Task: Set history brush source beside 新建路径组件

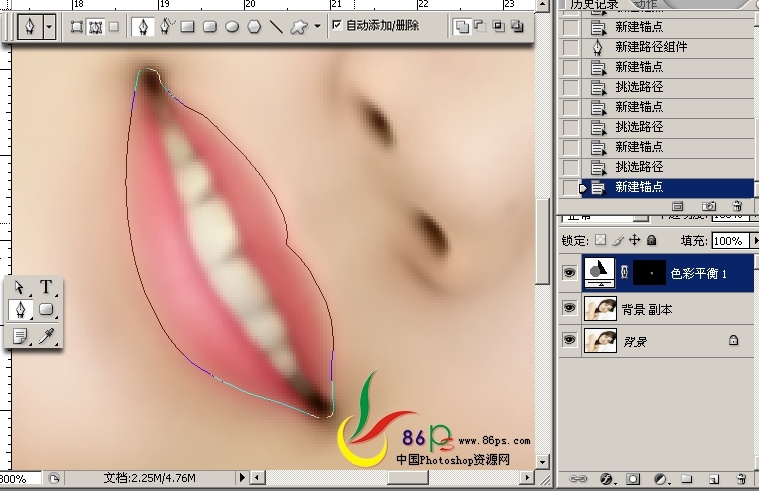Action: coord(570,47)
